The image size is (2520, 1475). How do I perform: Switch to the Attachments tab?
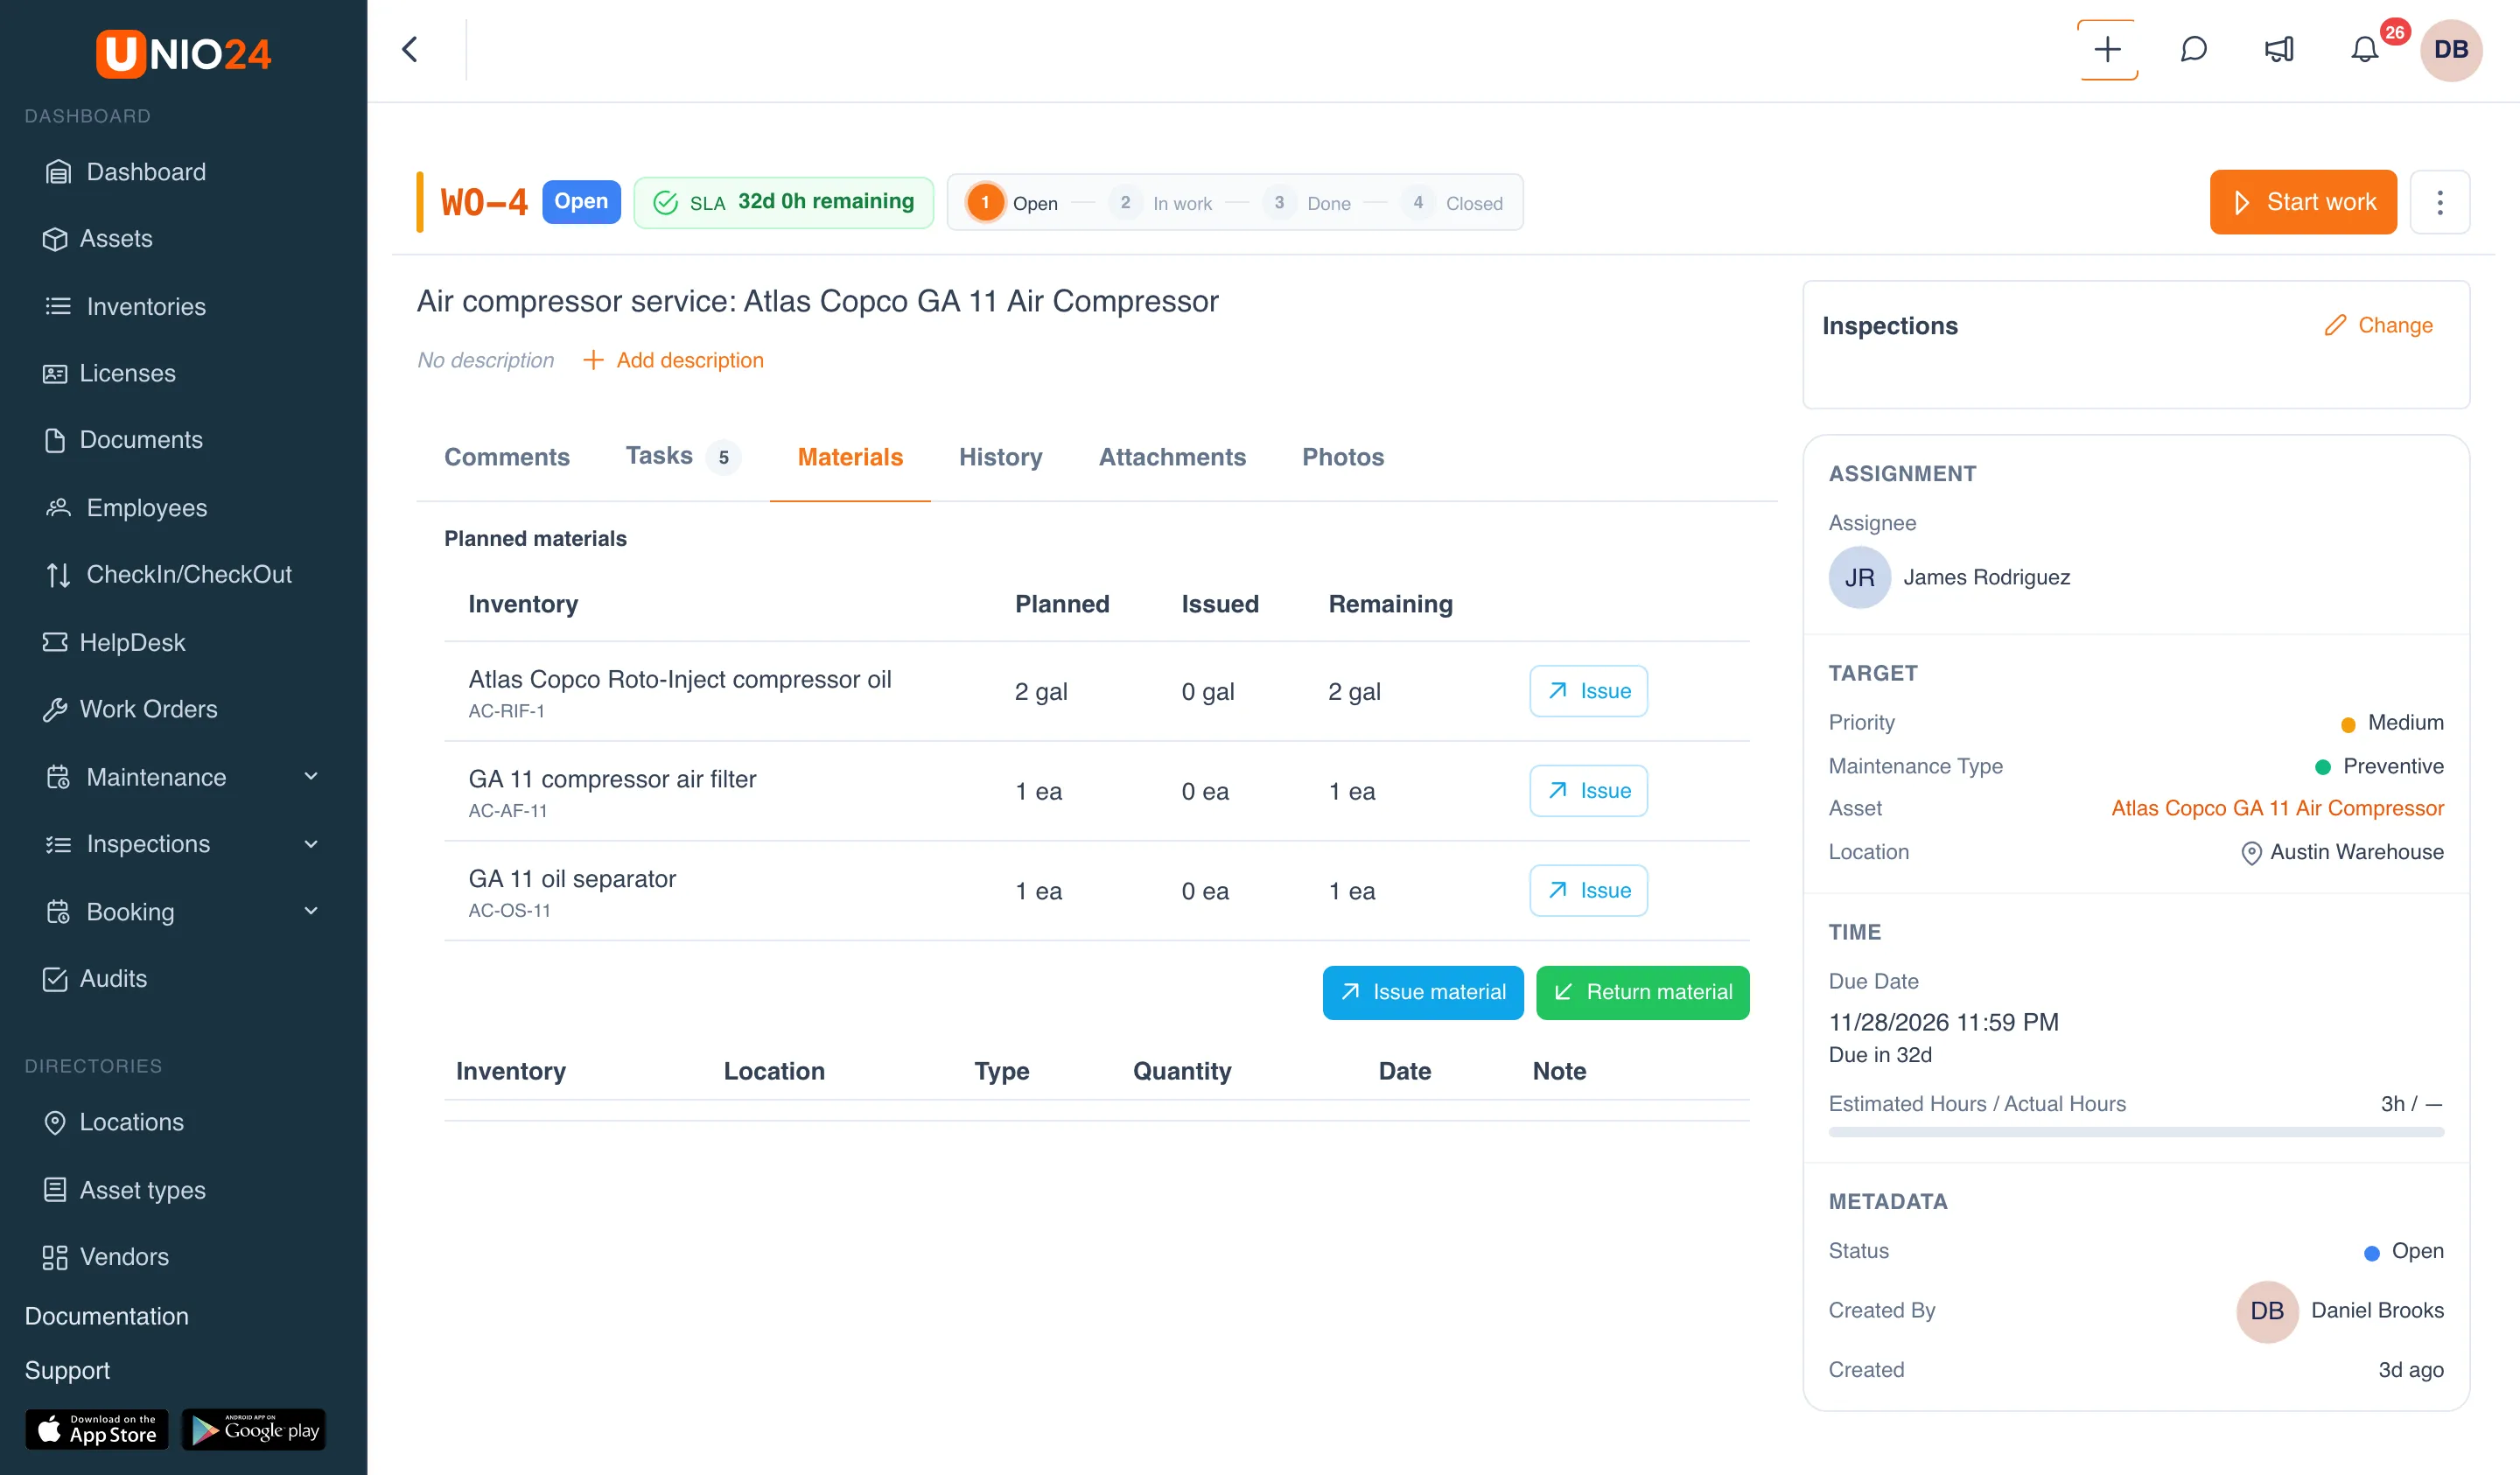click(x=1172, y=457)
